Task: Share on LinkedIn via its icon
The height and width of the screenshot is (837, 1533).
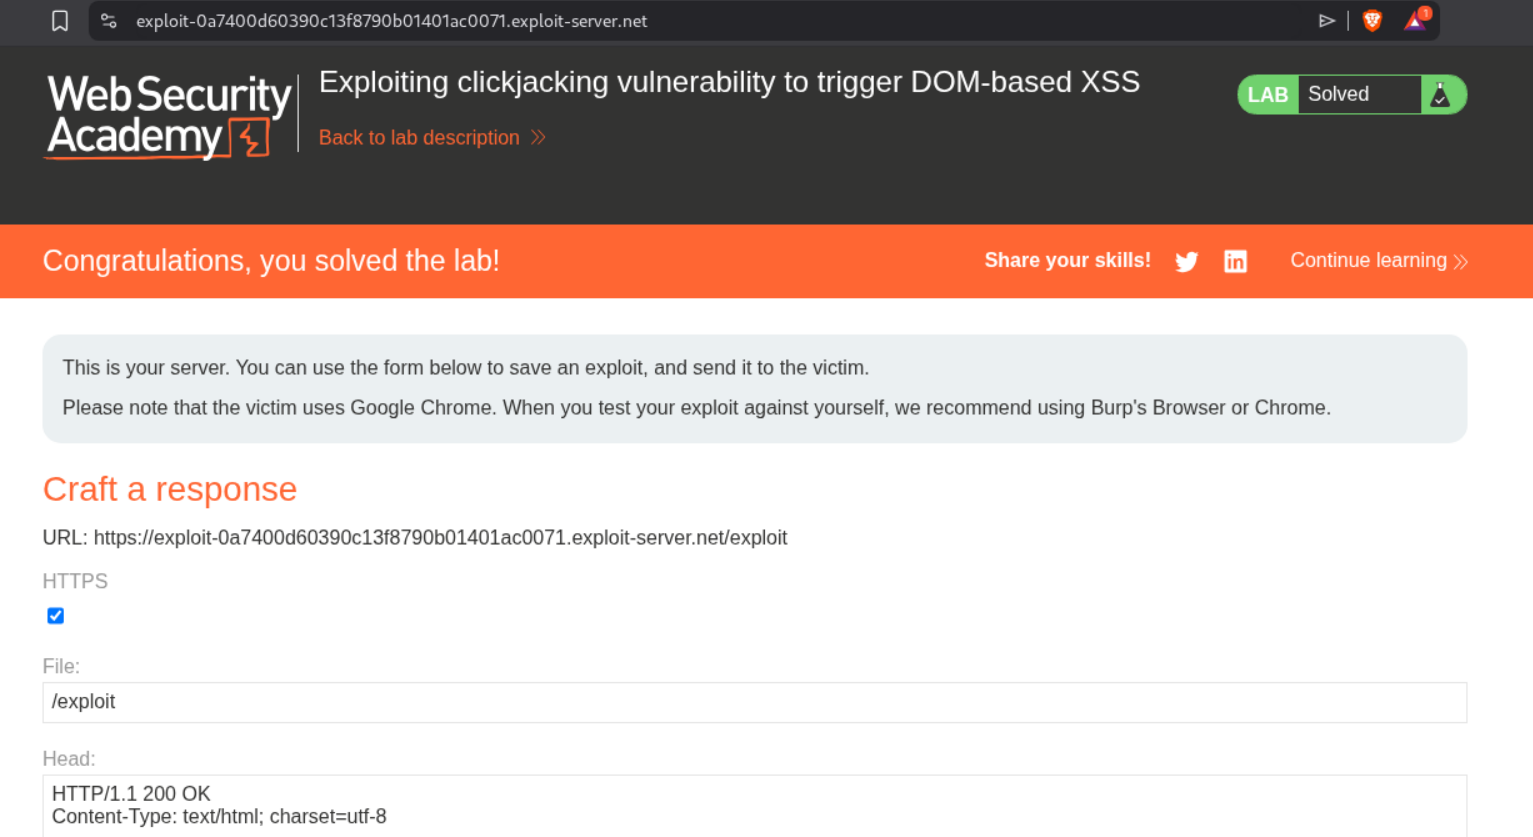Action: click(1235, 262)
